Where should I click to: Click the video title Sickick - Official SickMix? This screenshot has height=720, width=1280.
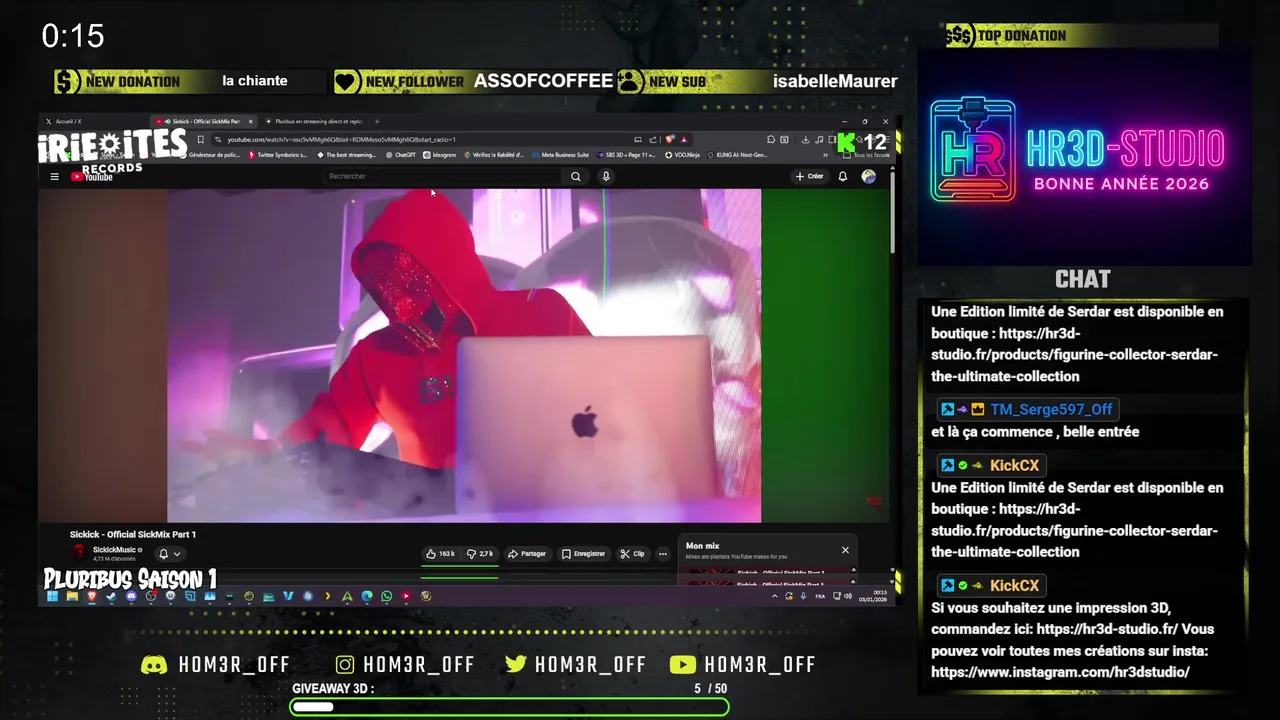coord(133,535)
